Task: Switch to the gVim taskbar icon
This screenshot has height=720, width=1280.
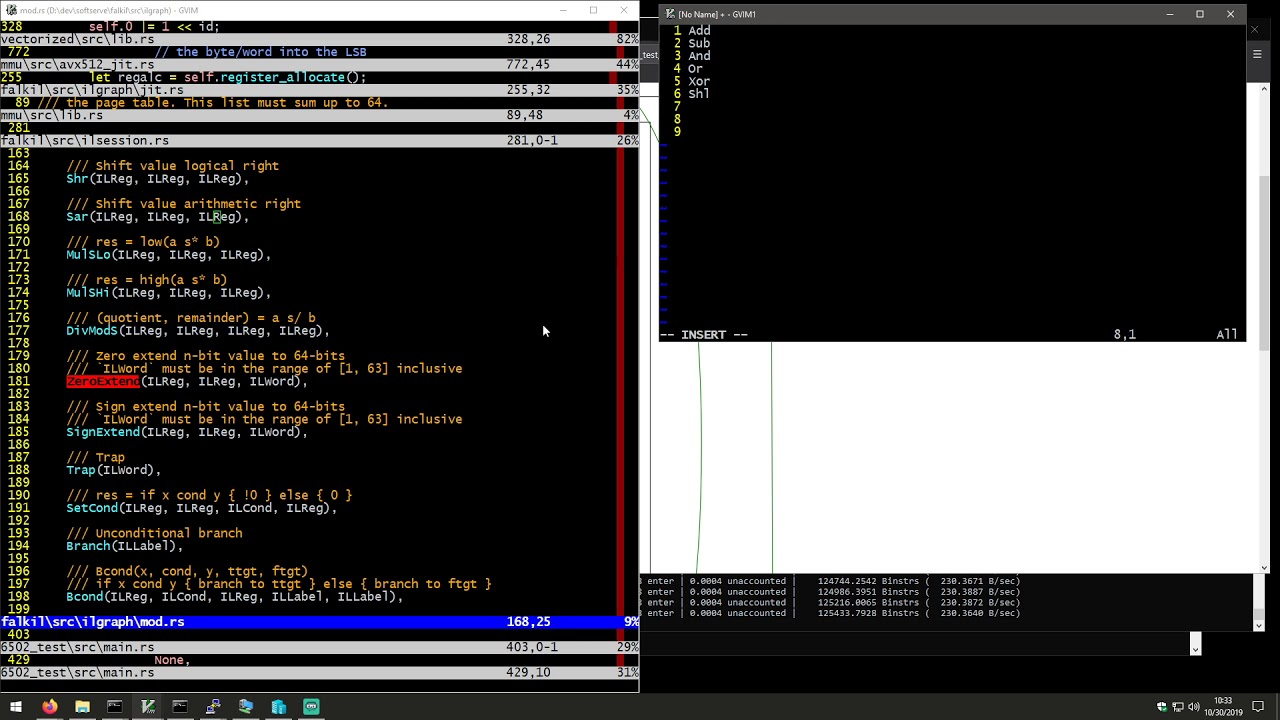Action: click(148, 707)
